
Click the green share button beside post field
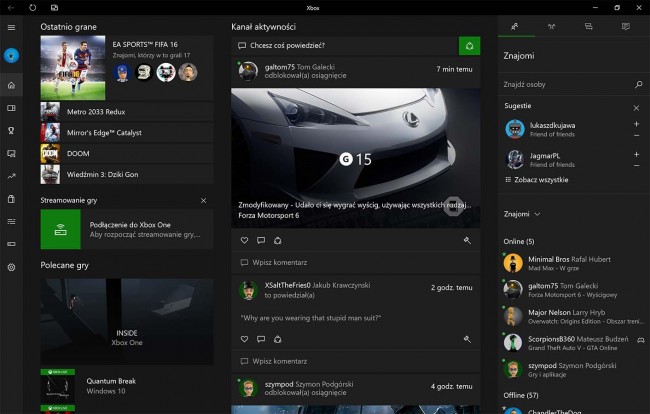(469, 46)
